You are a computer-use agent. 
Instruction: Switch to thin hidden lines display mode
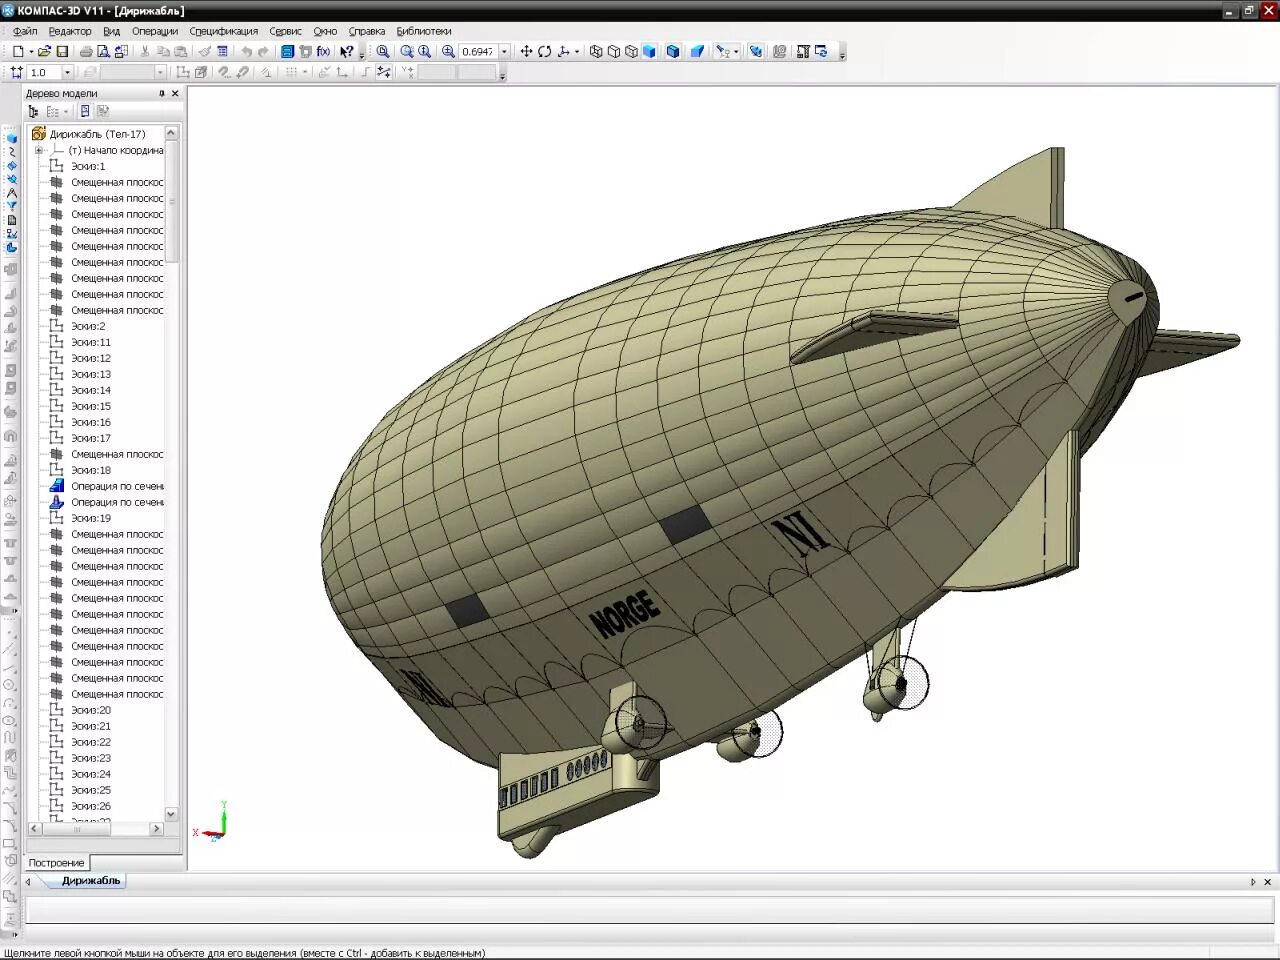coord(631,51)
